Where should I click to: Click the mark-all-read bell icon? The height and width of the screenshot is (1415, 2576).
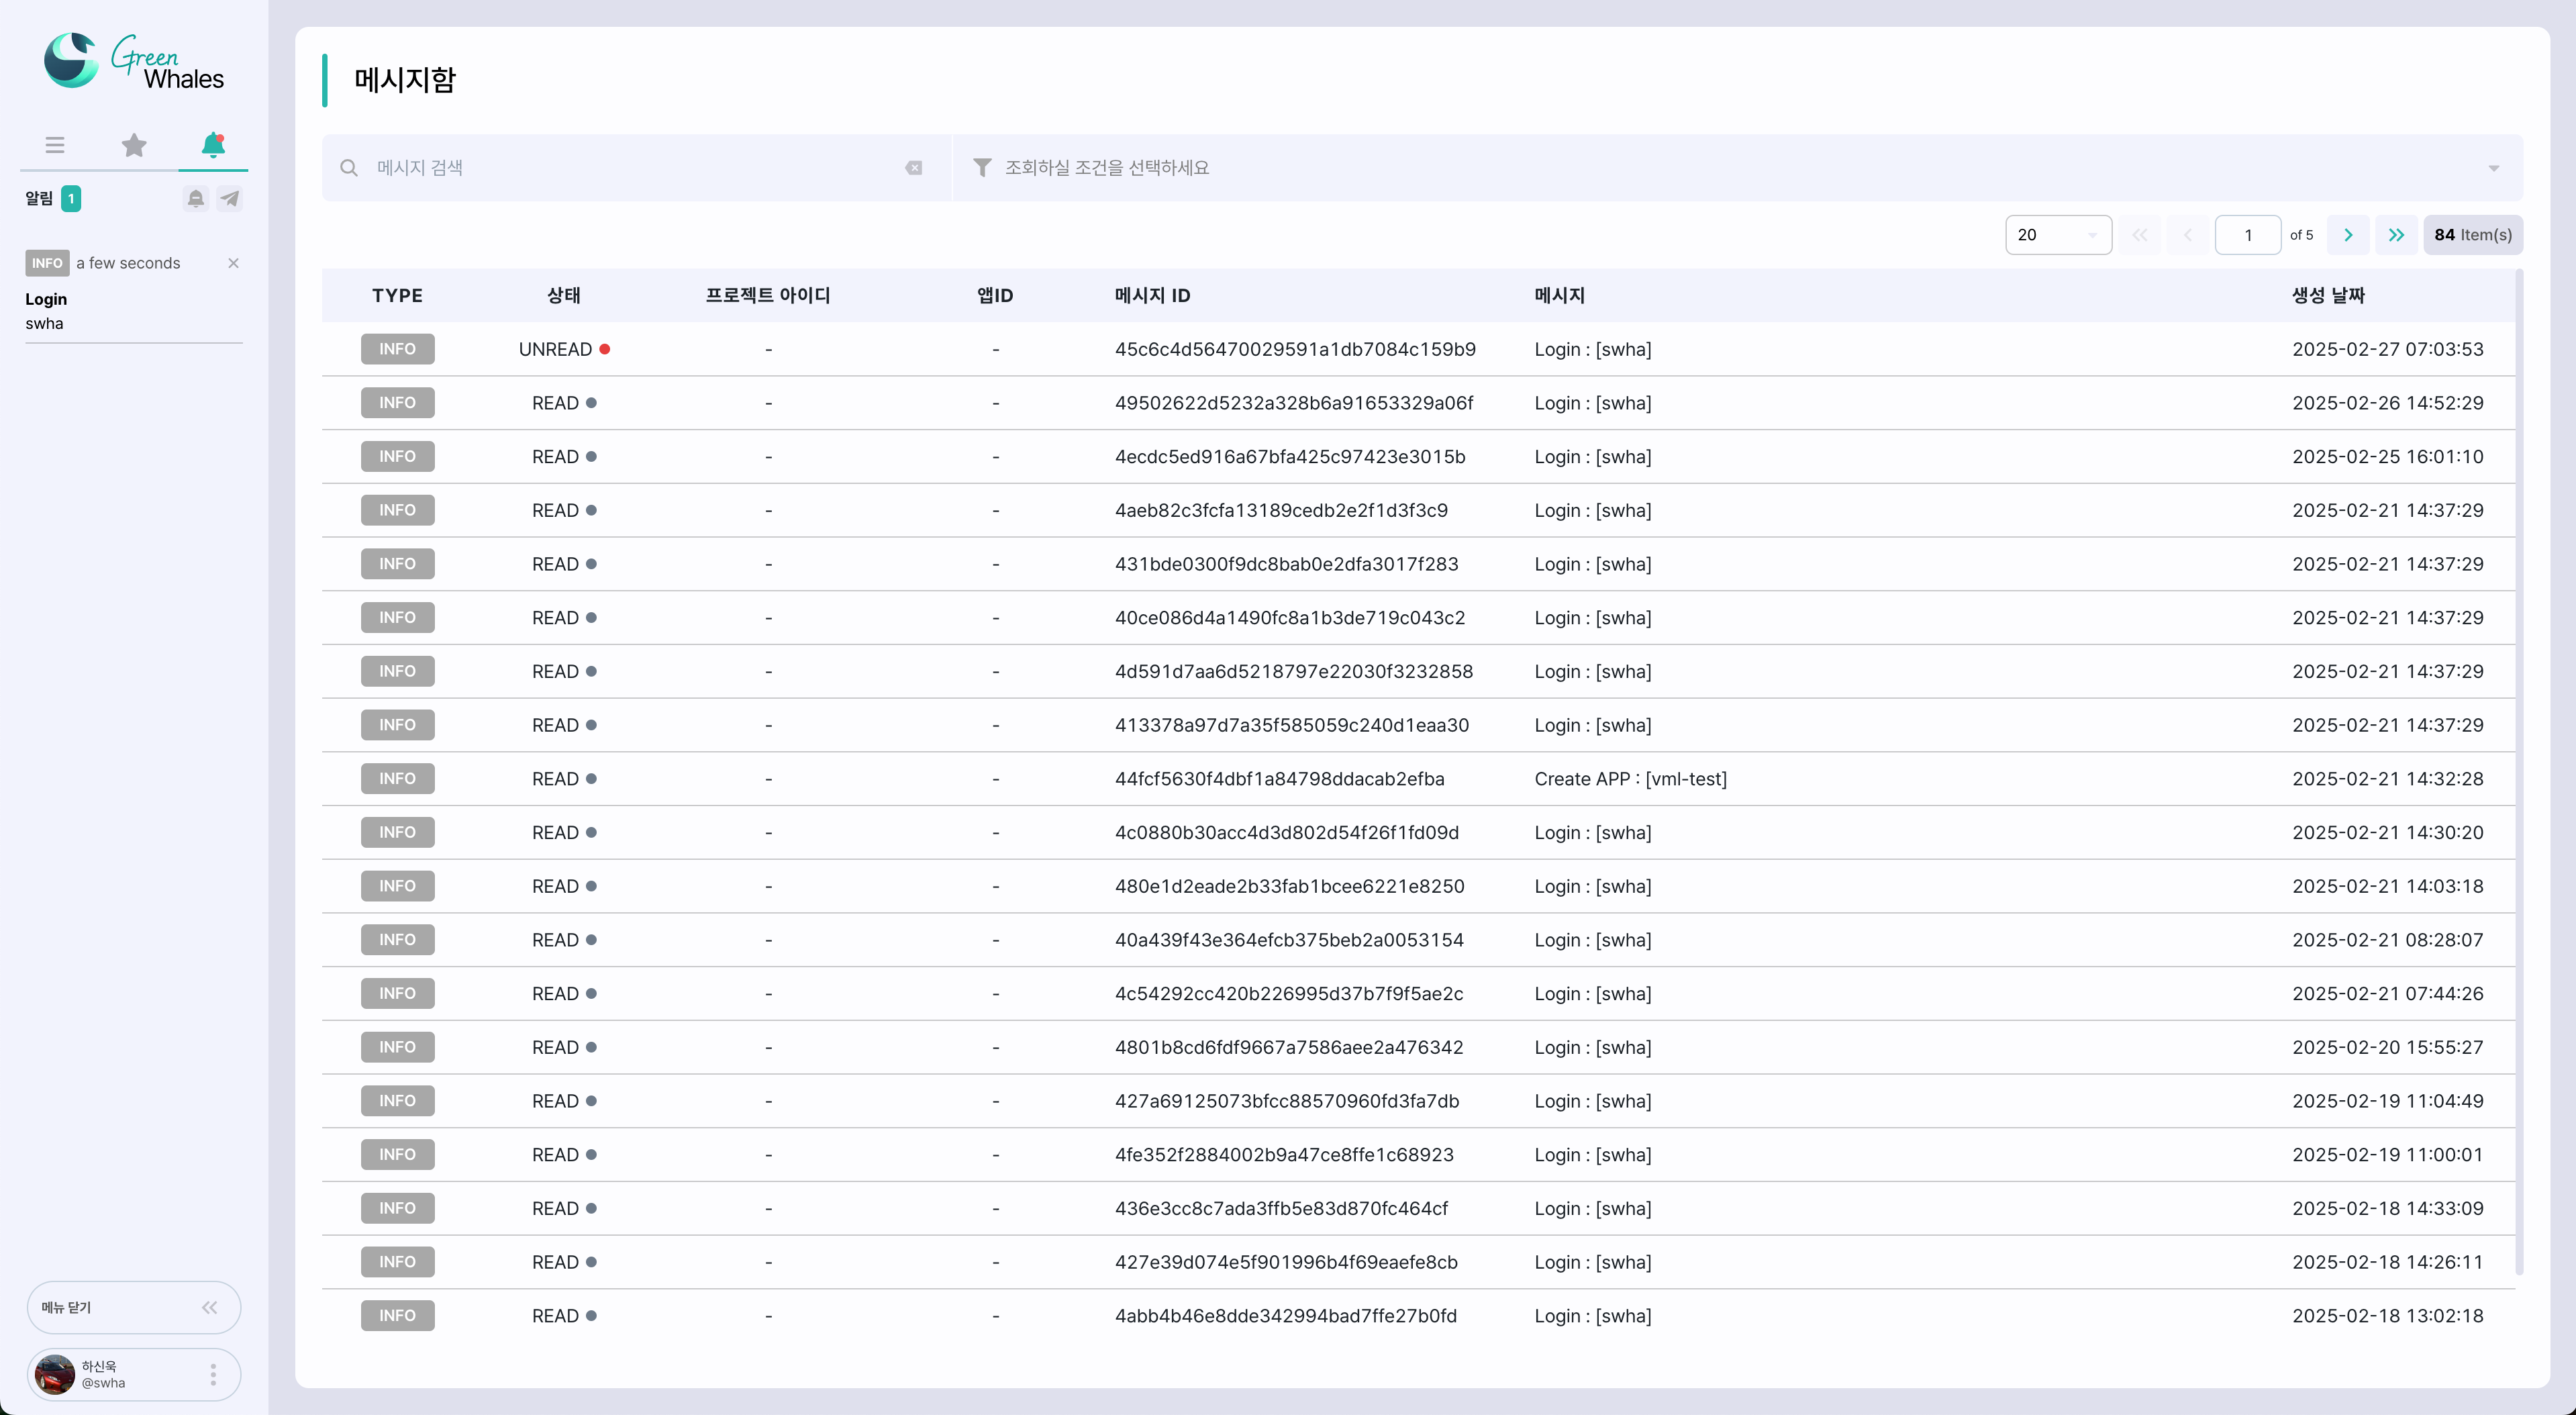click(x=195, y=198)
